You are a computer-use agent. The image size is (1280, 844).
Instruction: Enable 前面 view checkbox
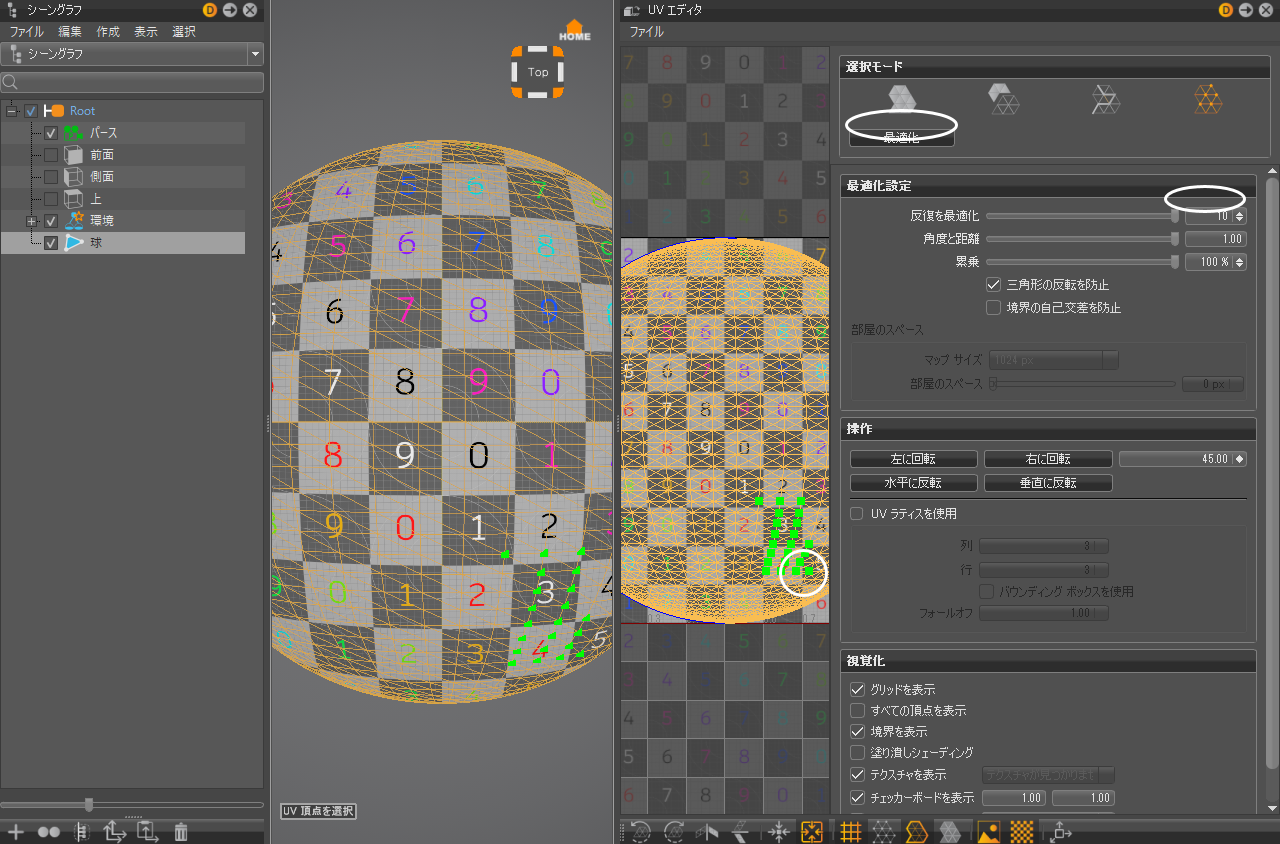(x=51, y=155)
